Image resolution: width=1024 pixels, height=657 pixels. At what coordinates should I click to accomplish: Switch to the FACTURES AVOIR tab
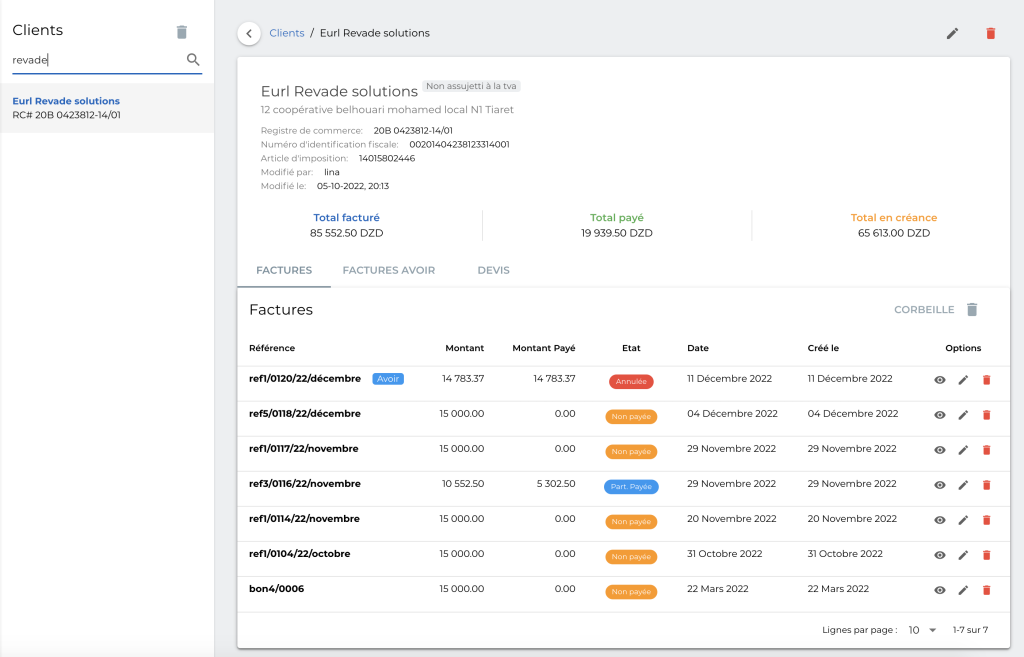tap(389, 270)
